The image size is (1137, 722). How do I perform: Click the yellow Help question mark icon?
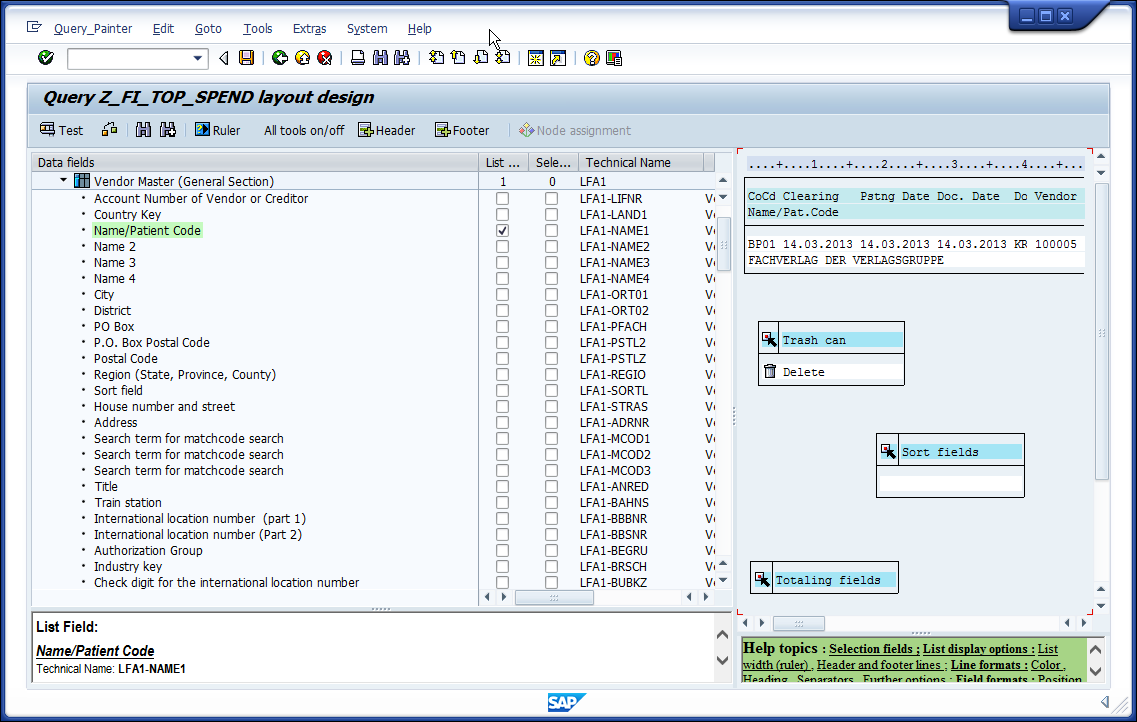point(592,58)
